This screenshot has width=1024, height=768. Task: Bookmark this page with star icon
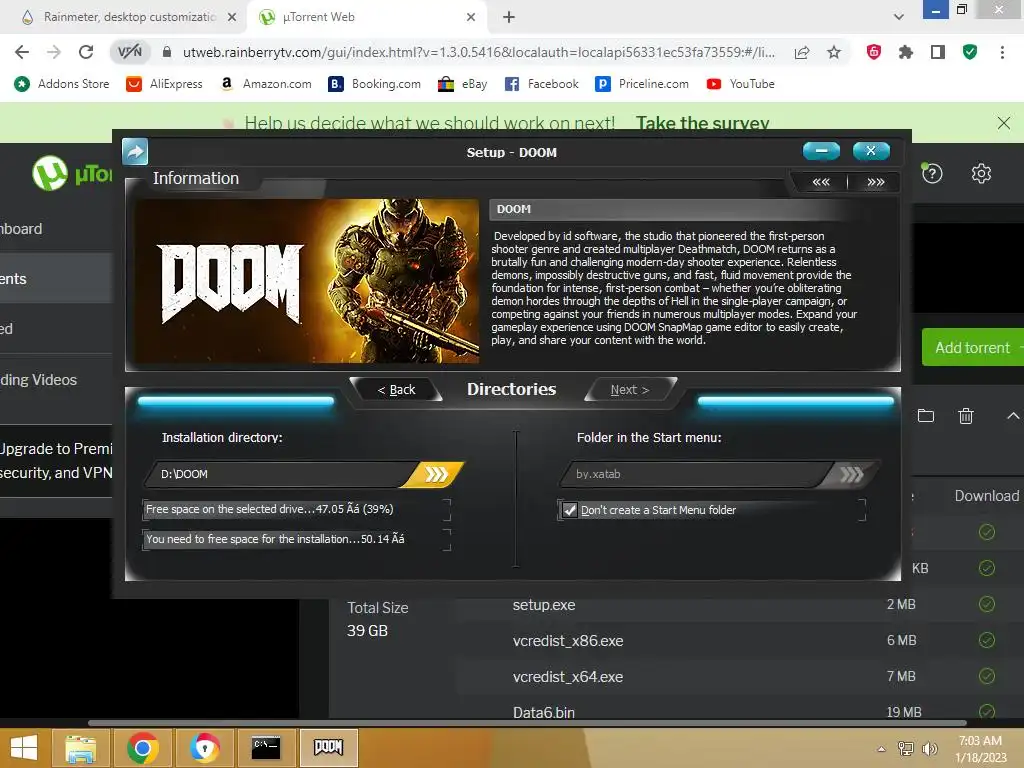[834, 52]
